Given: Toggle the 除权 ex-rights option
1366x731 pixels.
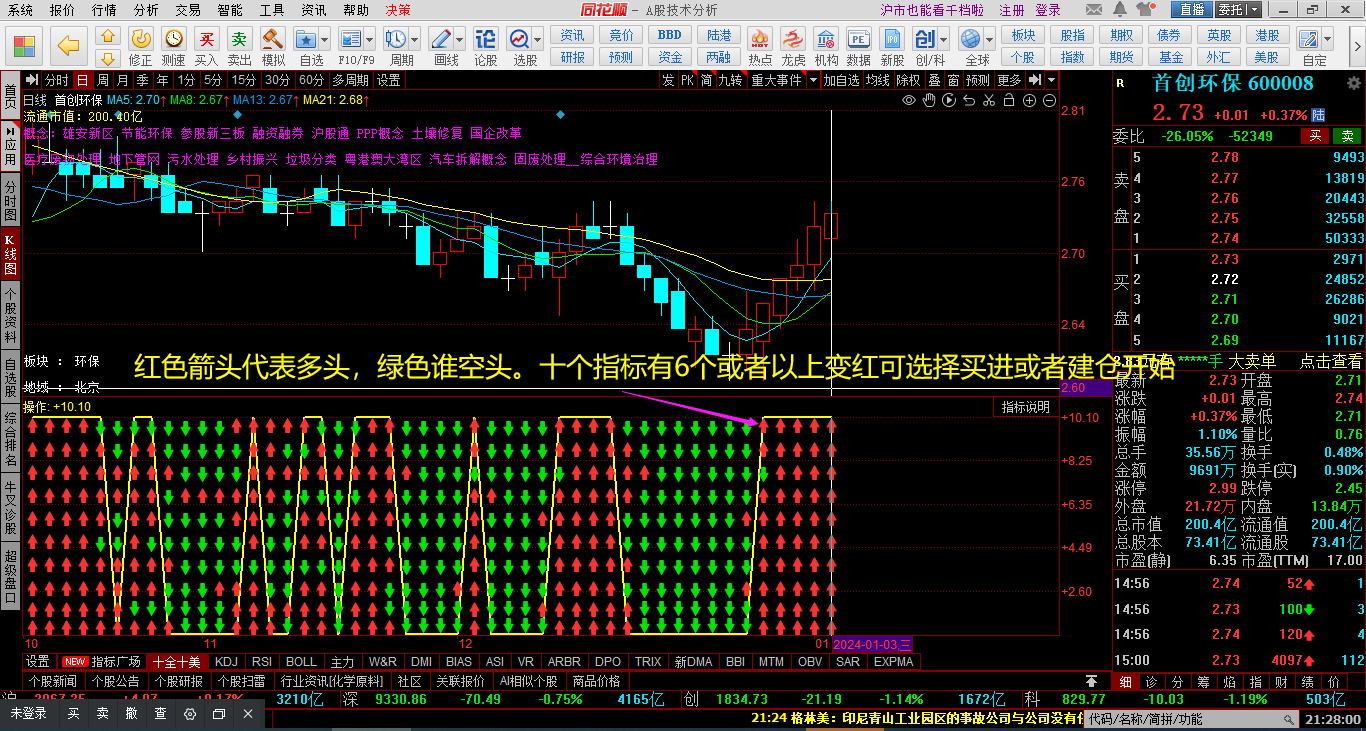Looking at the screenshot, I should [908, 80].
